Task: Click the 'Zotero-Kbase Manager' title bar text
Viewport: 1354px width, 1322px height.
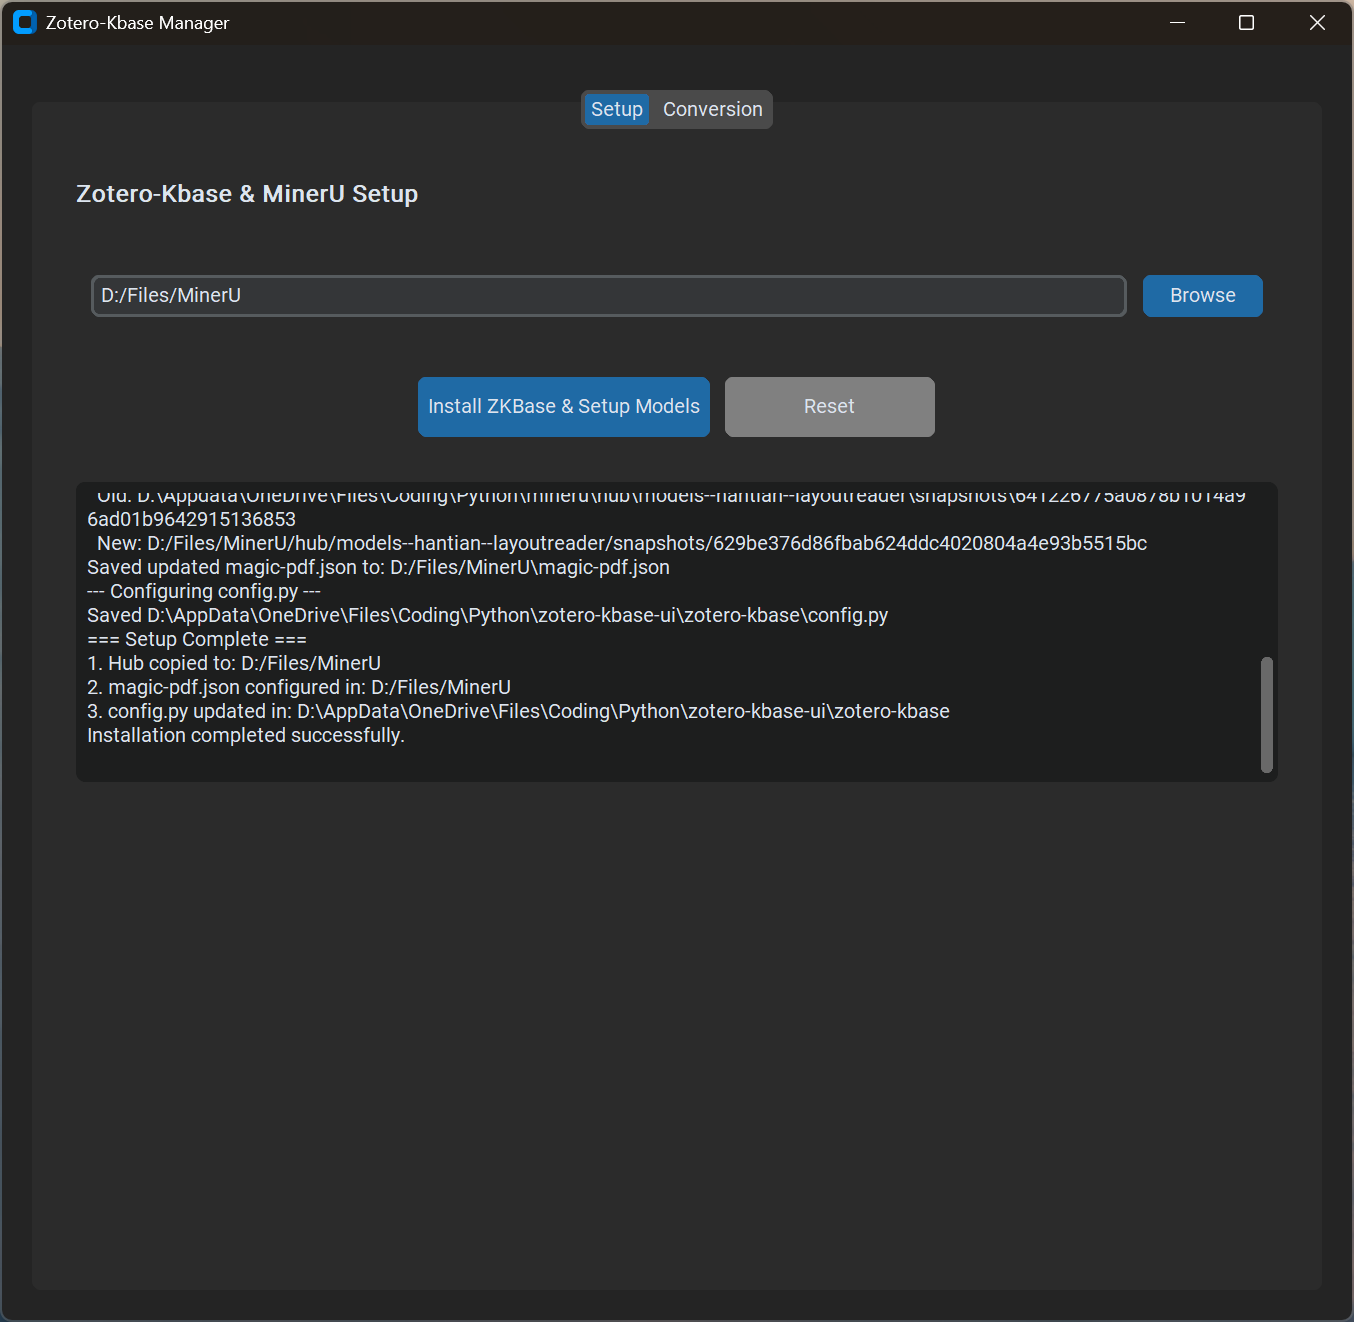Action: click(x=137, y=22)
